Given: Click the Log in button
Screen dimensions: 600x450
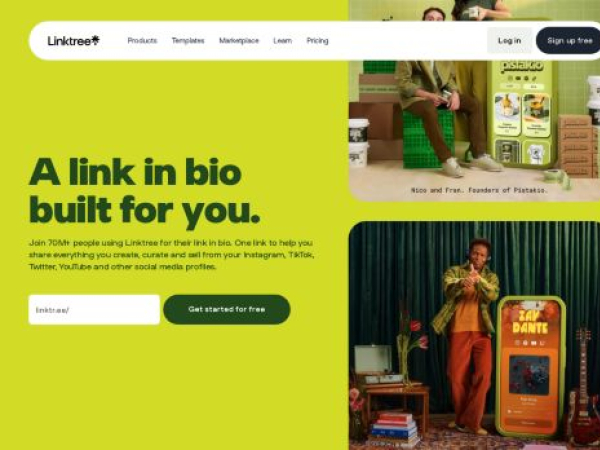Looking at the screenshot, I should pyautogui.click(x=509, y=41).
